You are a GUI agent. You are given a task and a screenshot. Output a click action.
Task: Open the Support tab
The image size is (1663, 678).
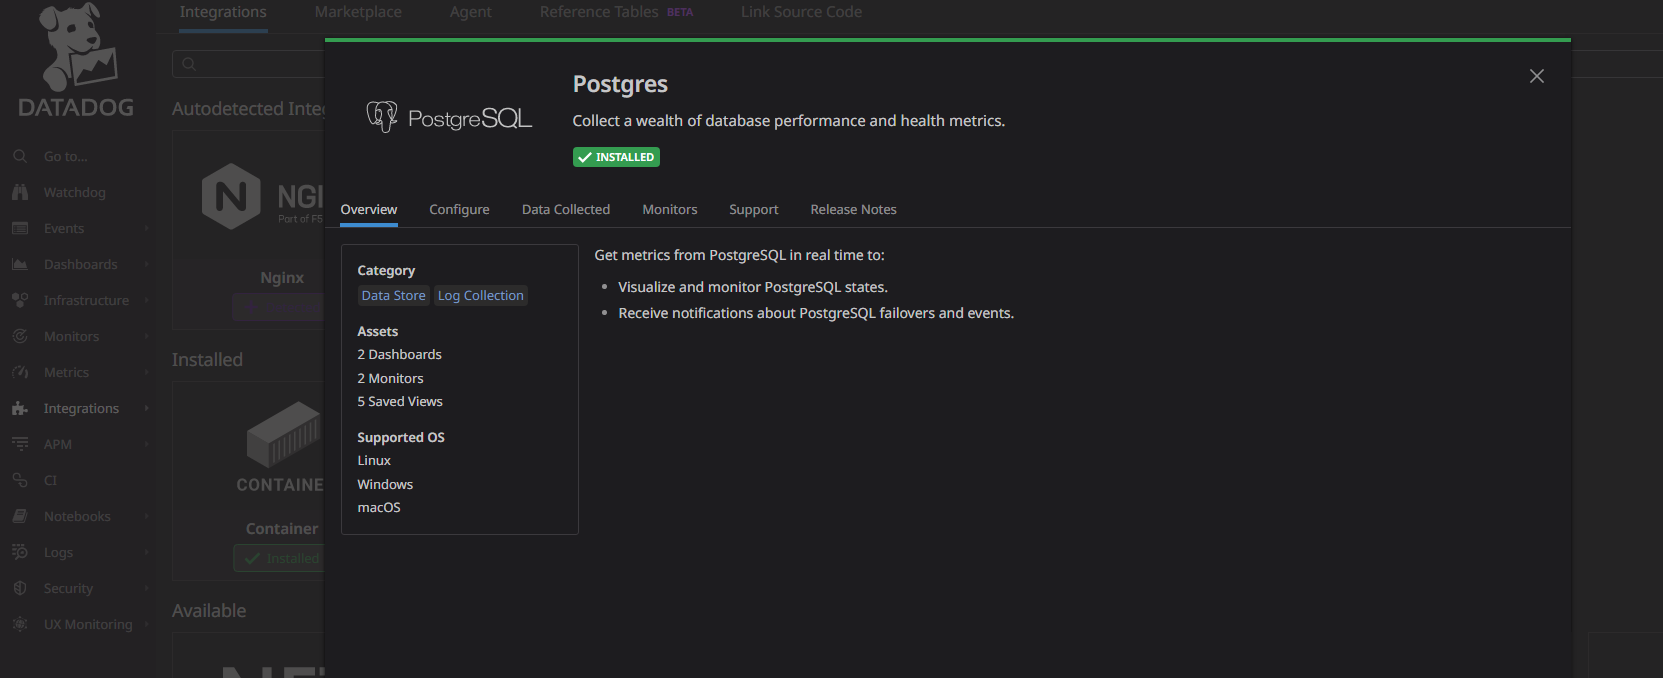coord(754,209)
